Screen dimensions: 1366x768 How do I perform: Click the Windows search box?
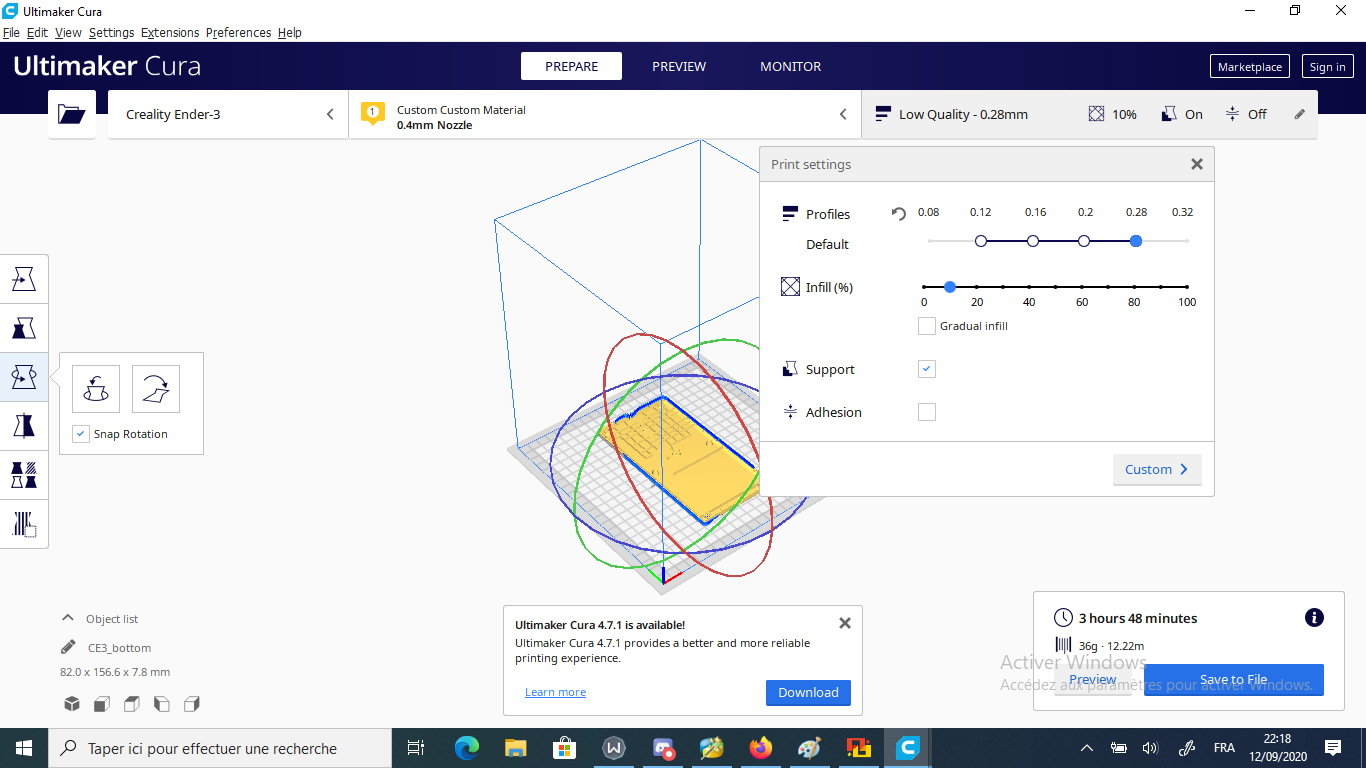pyautogui.click(x=220, y=748)
